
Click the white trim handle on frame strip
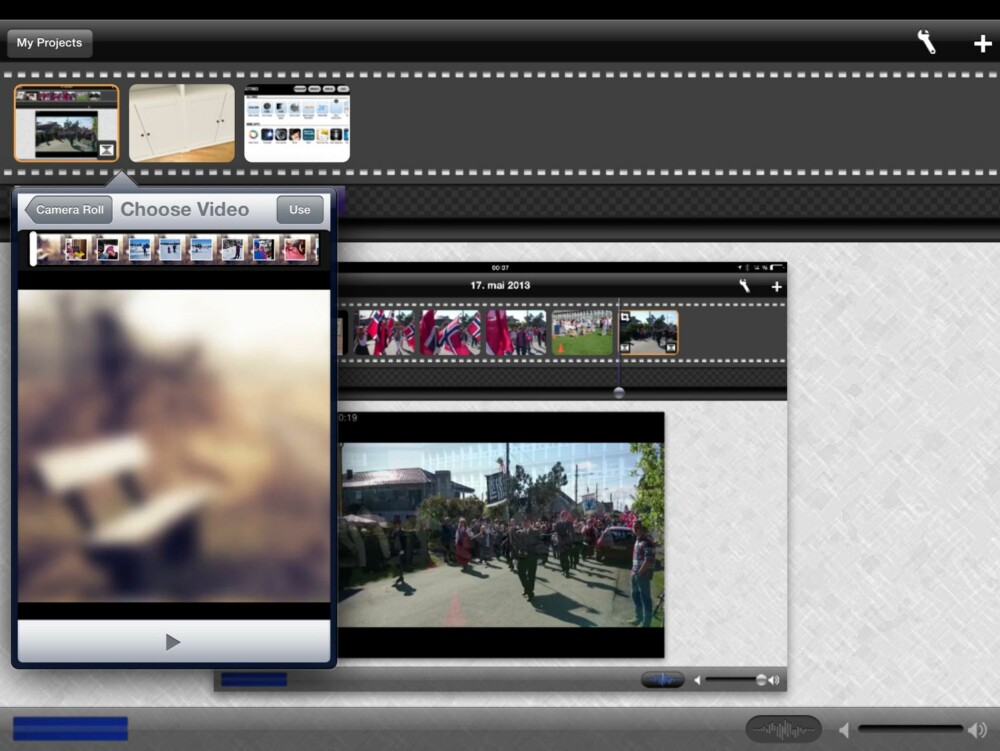tap(33, 249)
